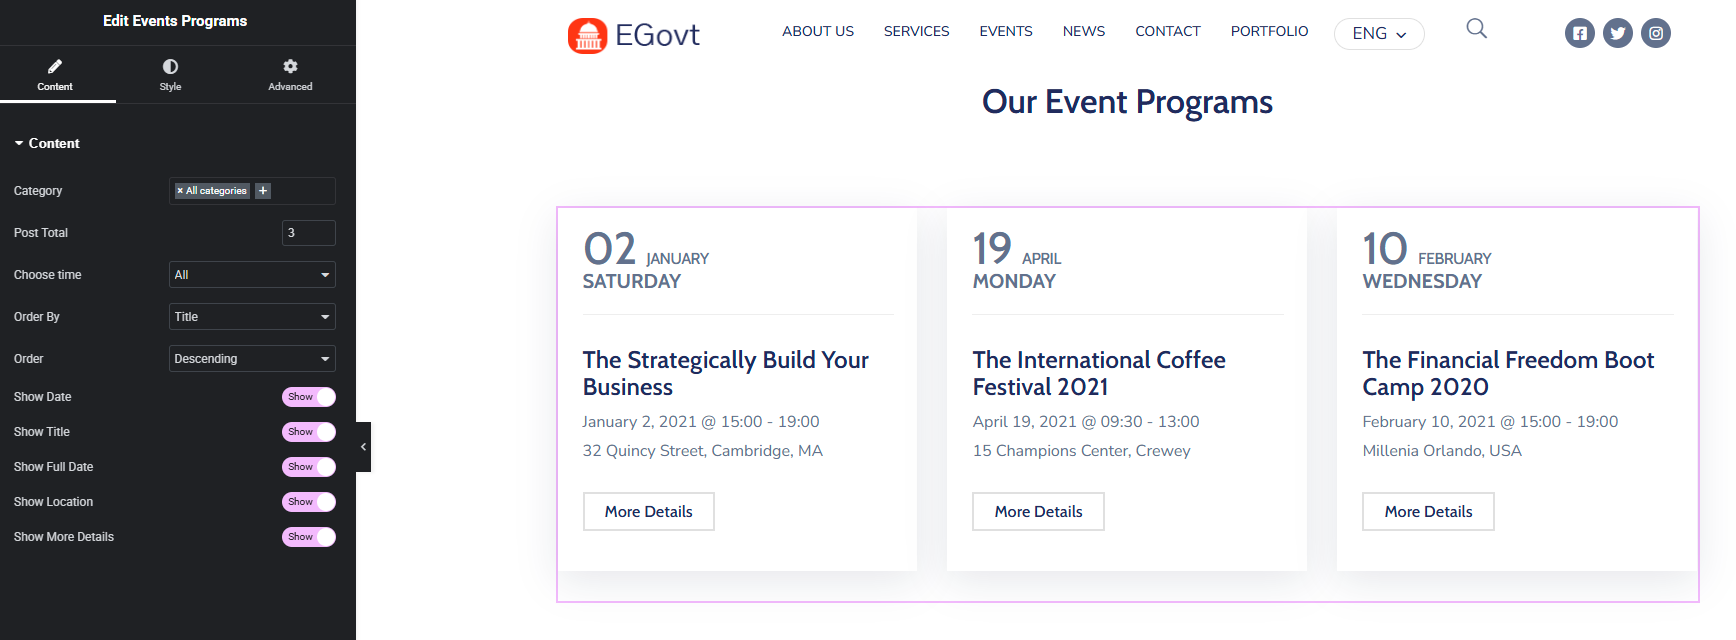Toggle the Show Date switch

308,397
